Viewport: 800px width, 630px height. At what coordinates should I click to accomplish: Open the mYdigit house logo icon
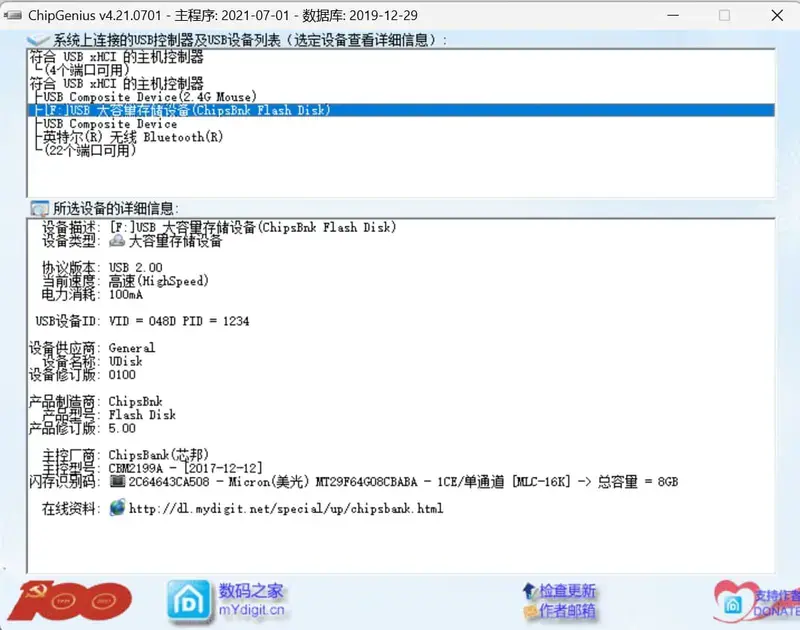click(189, 602)
